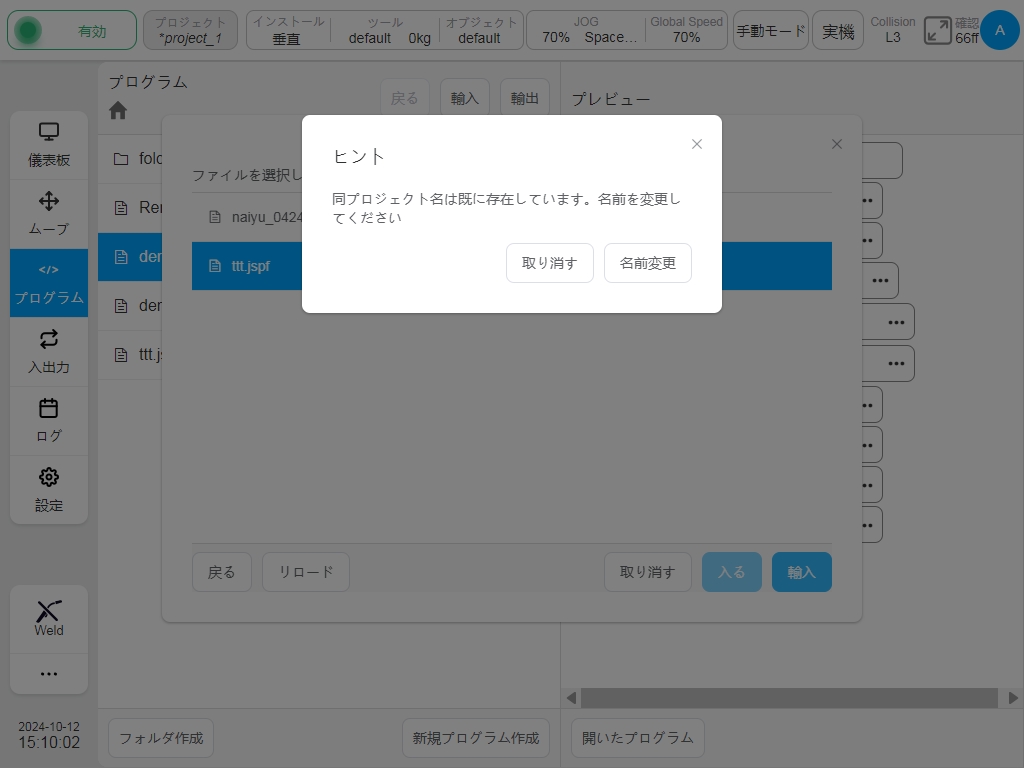Click the preview scrollbar right arrow

click(x=1013, y=698)
